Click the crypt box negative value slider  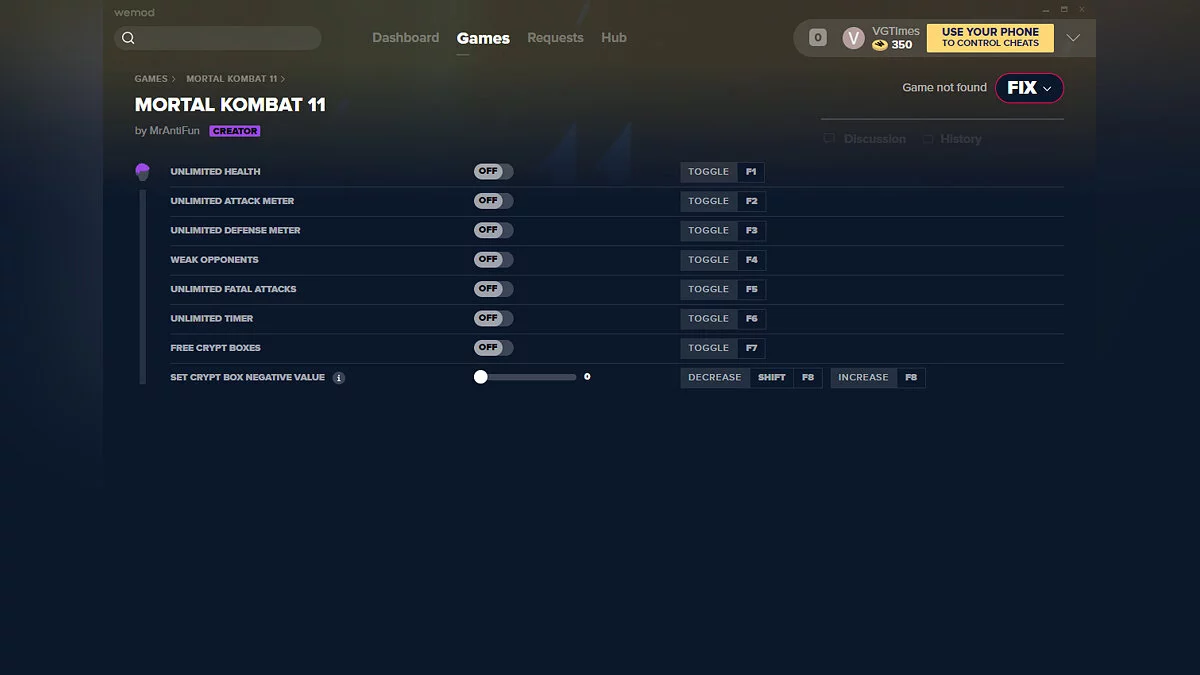point(526,378)
